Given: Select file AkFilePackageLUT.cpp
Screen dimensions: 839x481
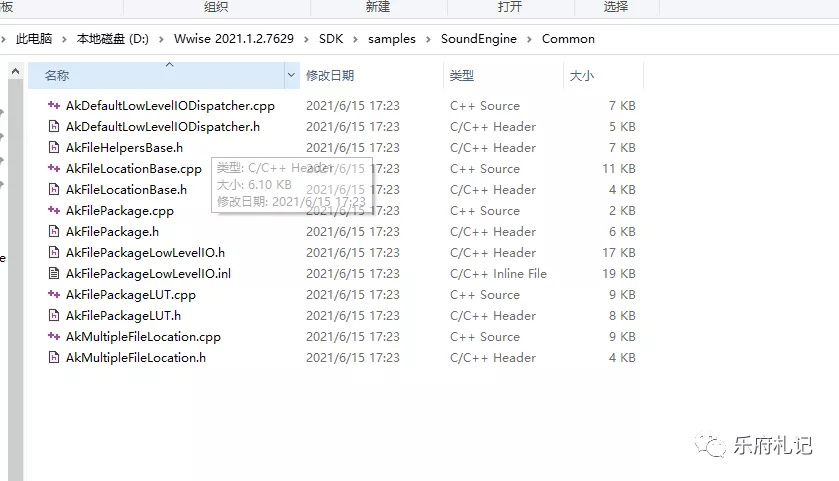Looking at the screenshot, I should (131, 295).
